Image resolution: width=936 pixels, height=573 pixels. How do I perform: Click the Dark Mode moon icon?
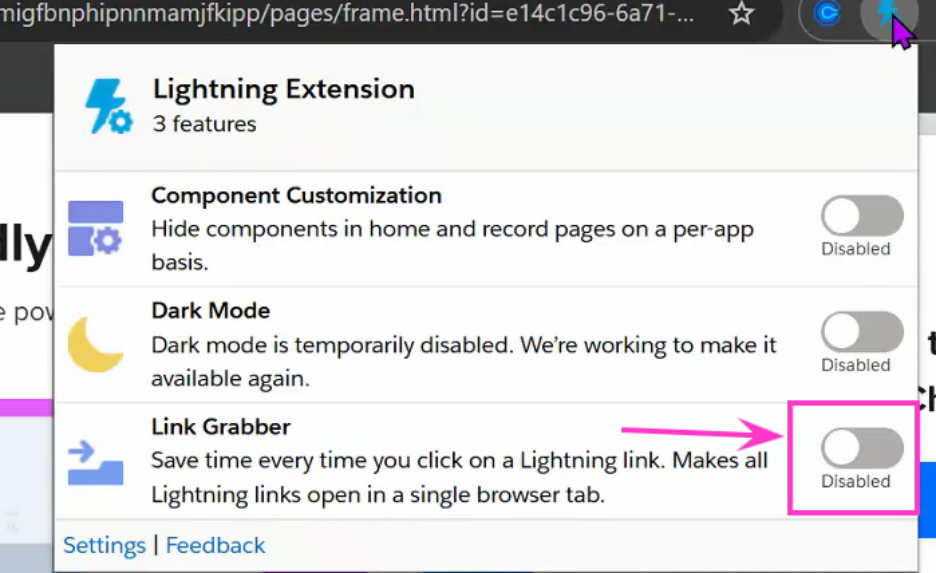click(x=95, y=344)
